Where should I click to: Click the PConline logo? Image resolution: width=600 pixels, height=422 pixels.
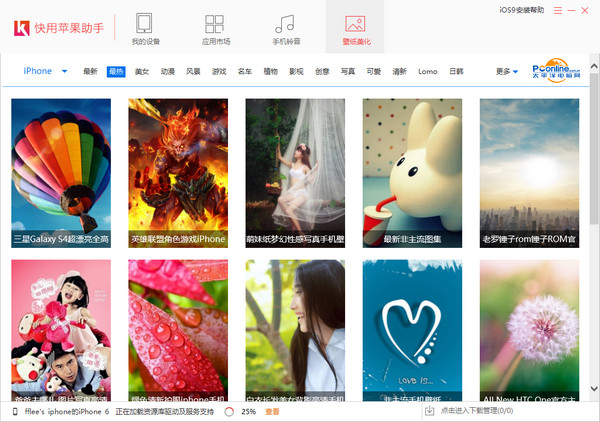tap(556, 70)
